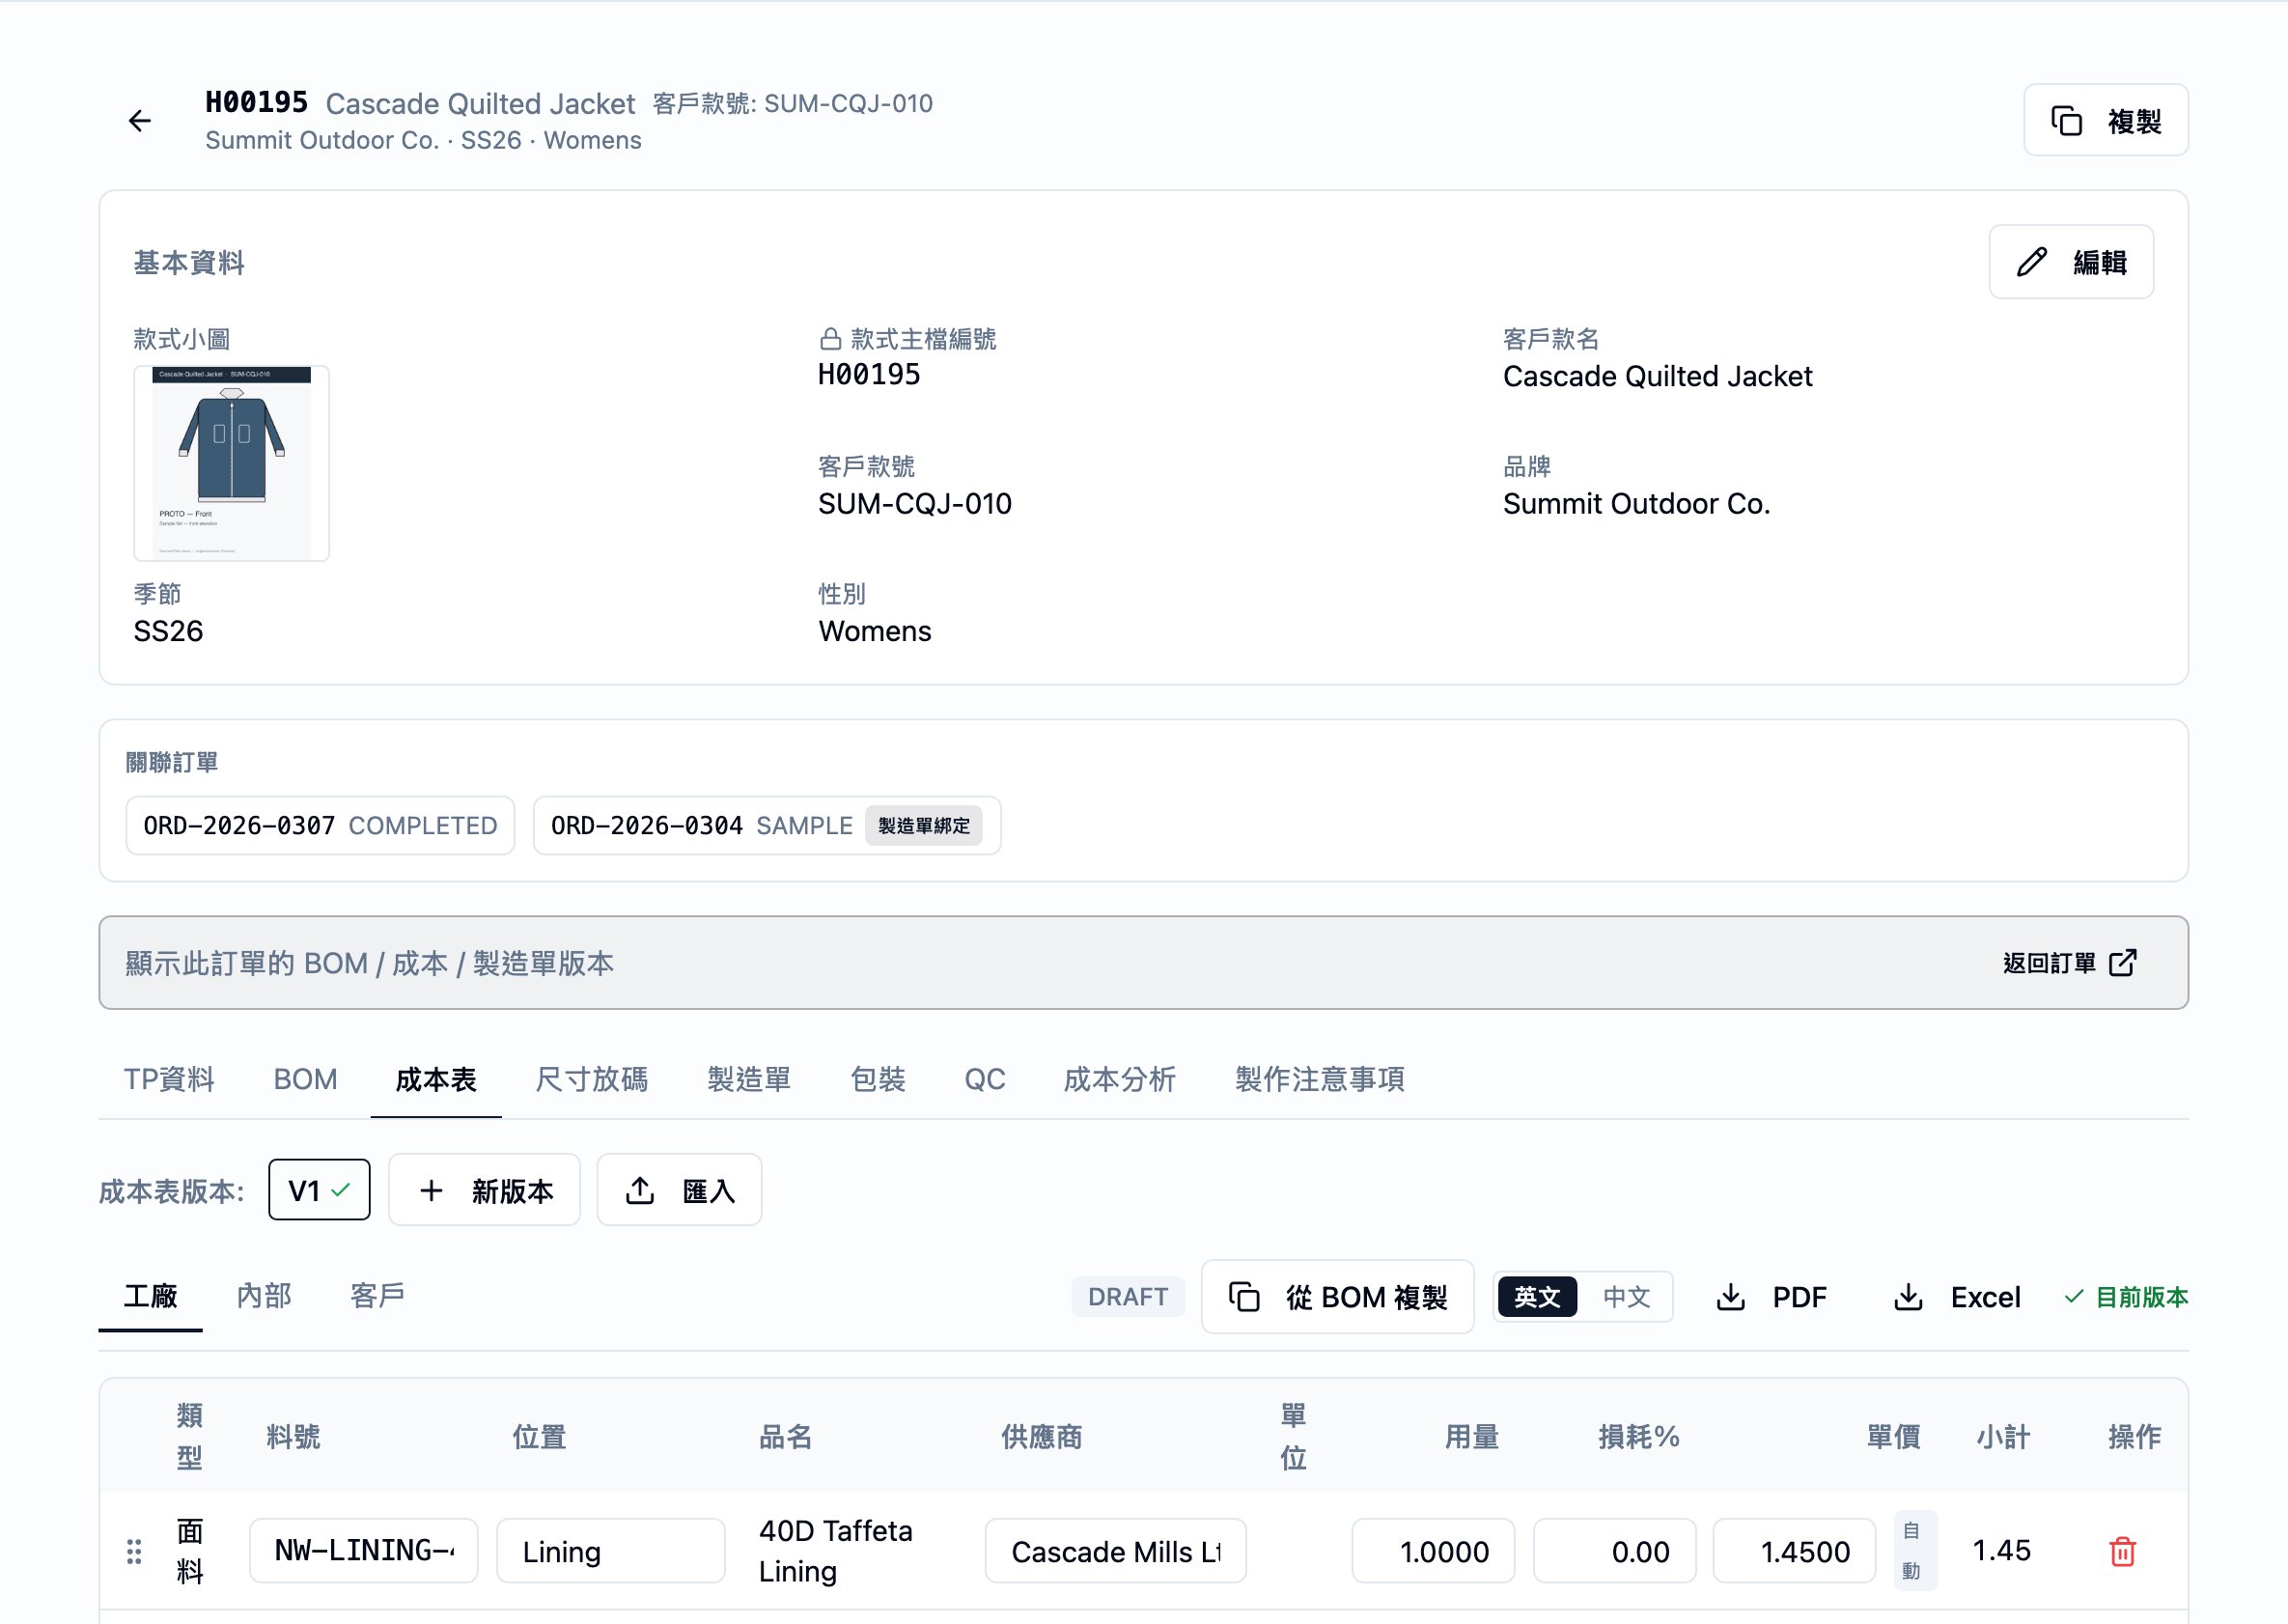This screenshot has height=1624, width=2288.
Task: Download PDF export
Action: [x=1772, y=1297]
